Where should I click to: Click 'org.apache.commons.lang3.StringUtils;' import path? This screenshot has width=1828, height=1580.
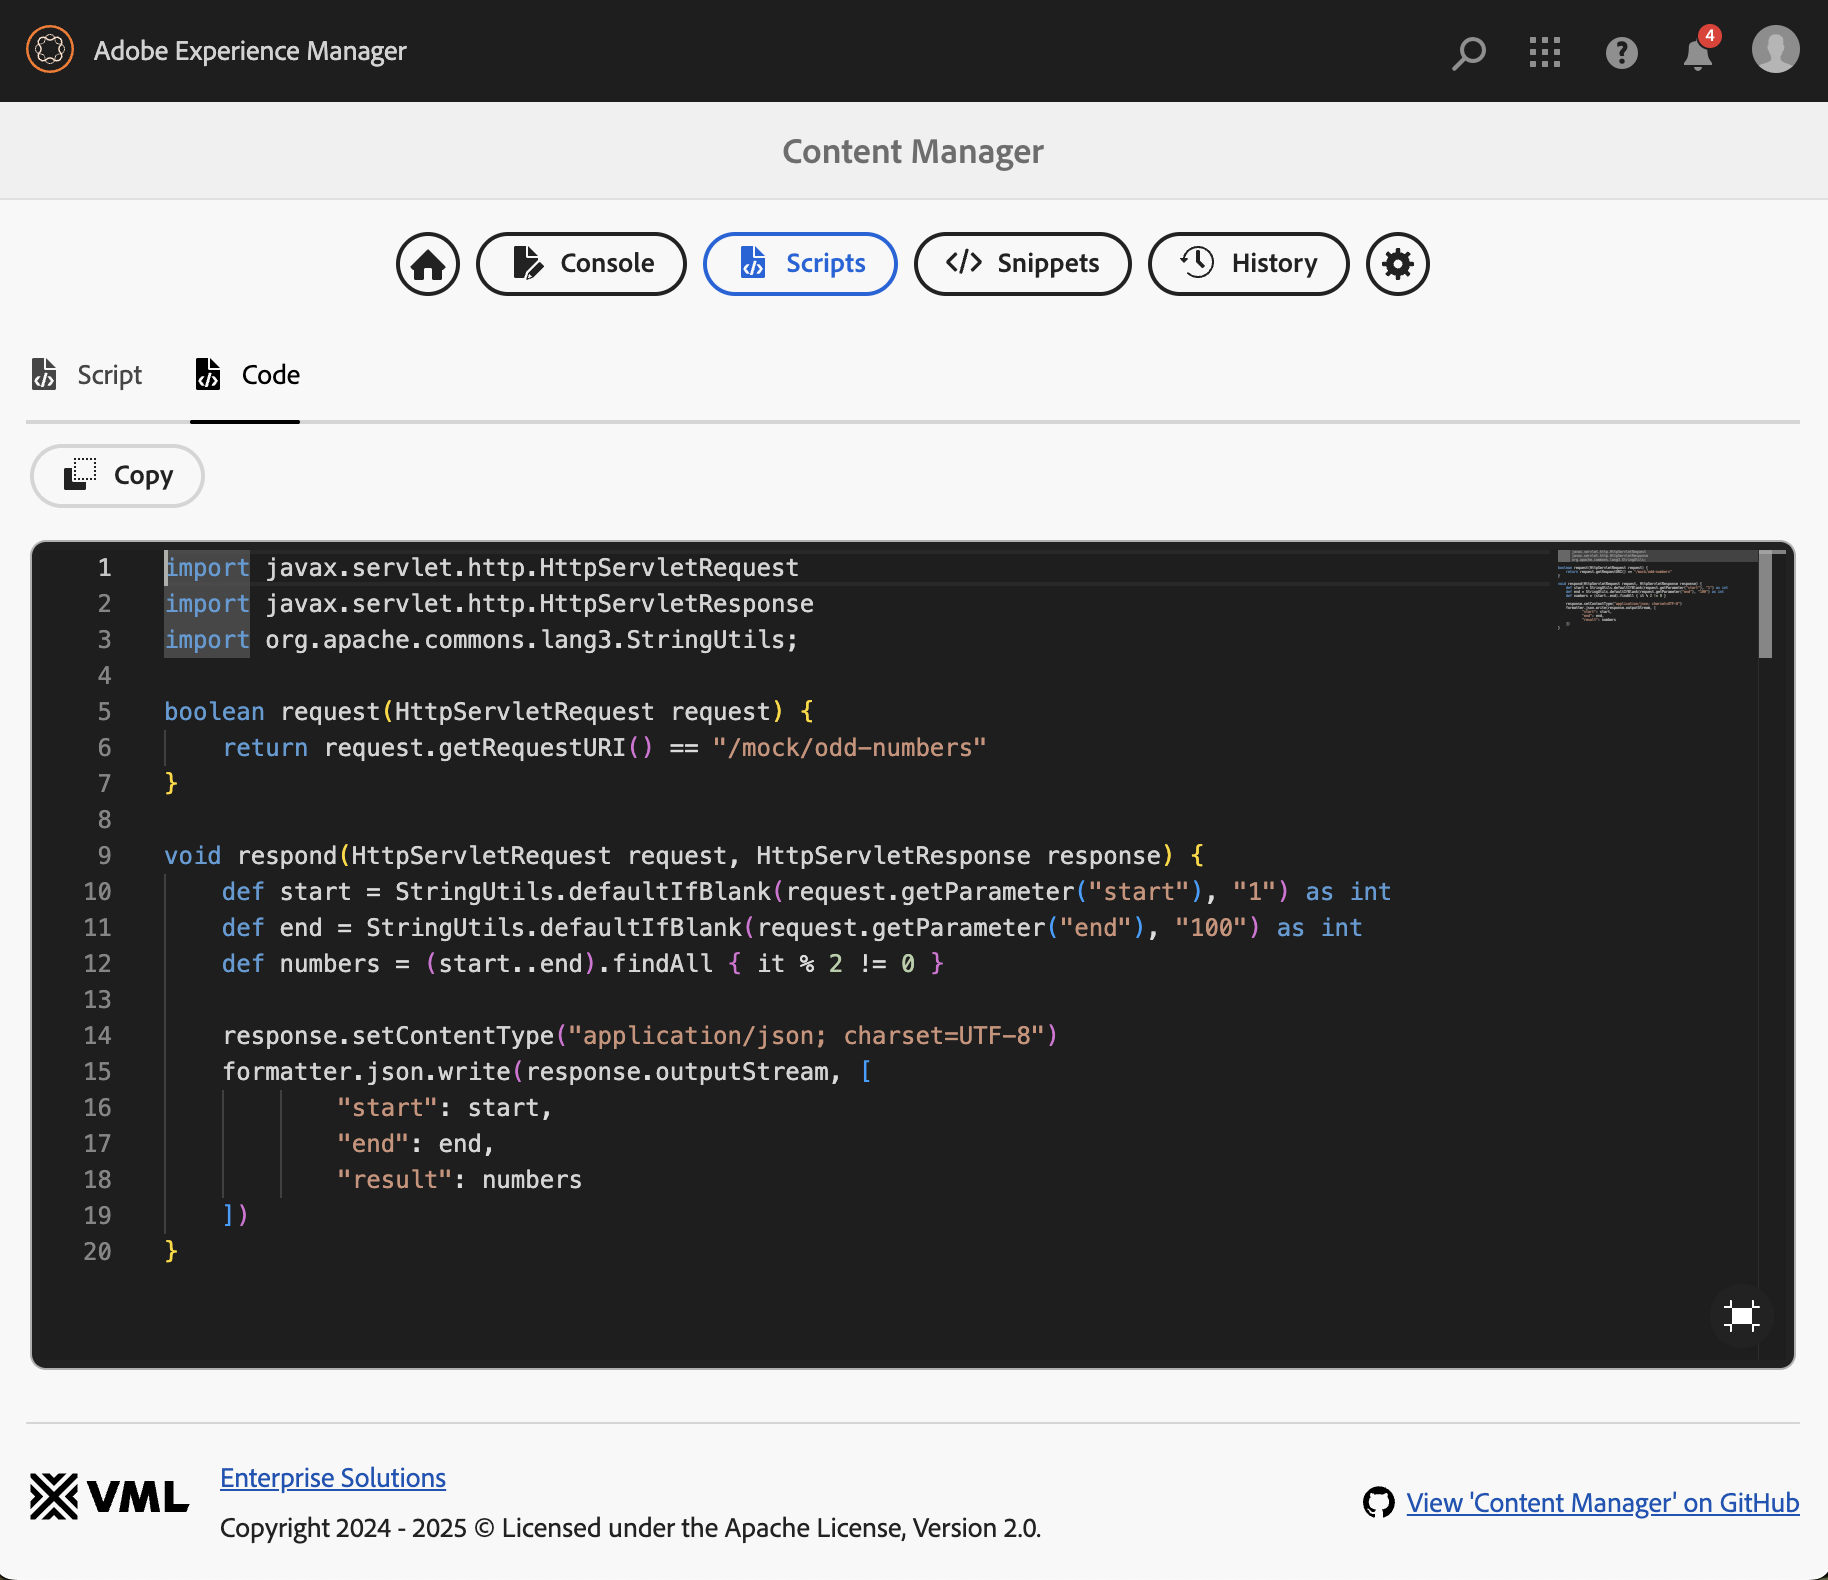[532, 640]
